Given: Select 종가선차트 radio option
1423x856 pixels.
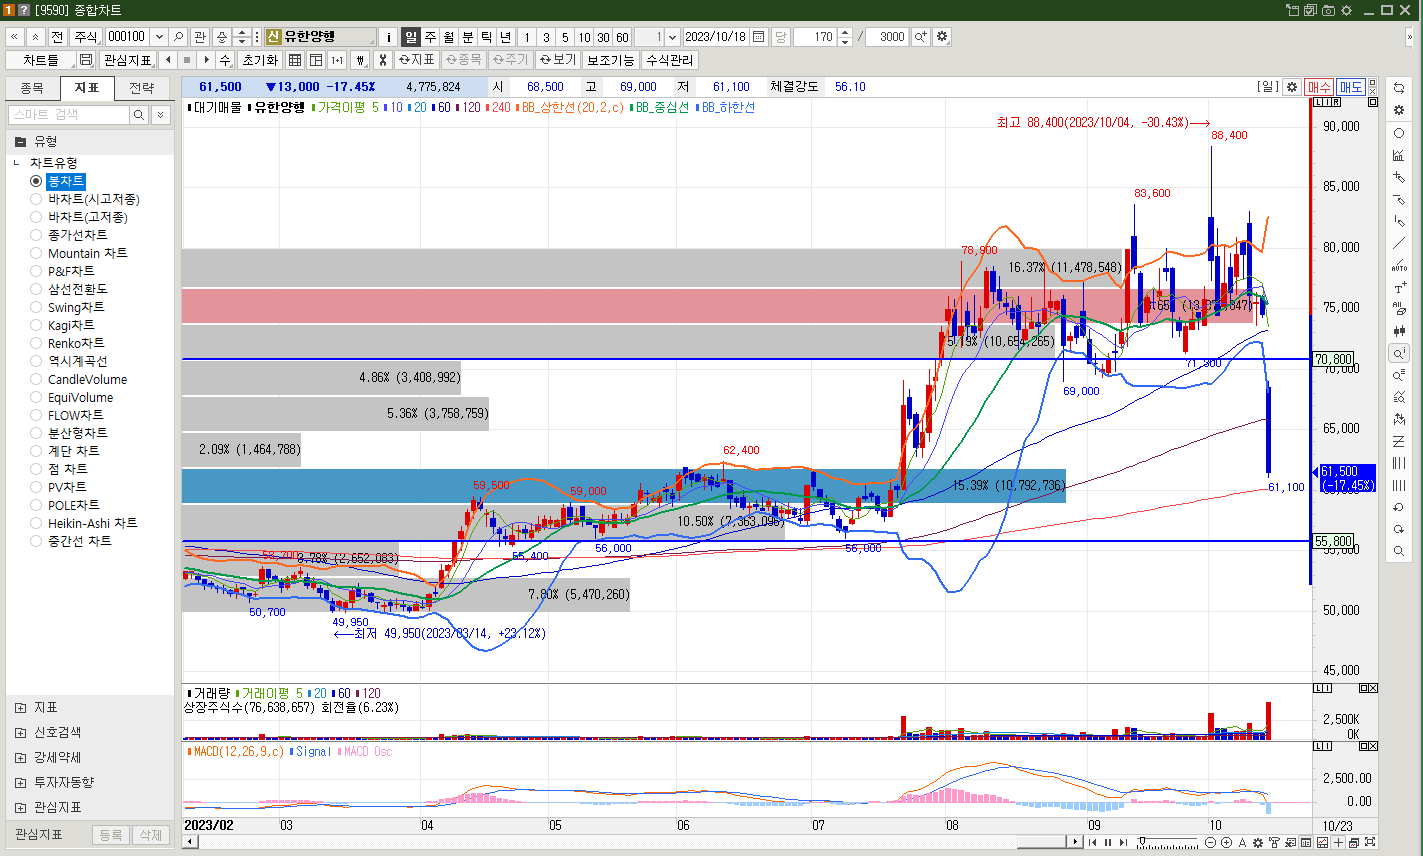Looking at the screenshot, I should pyautogui.click(x=36, y=235).
